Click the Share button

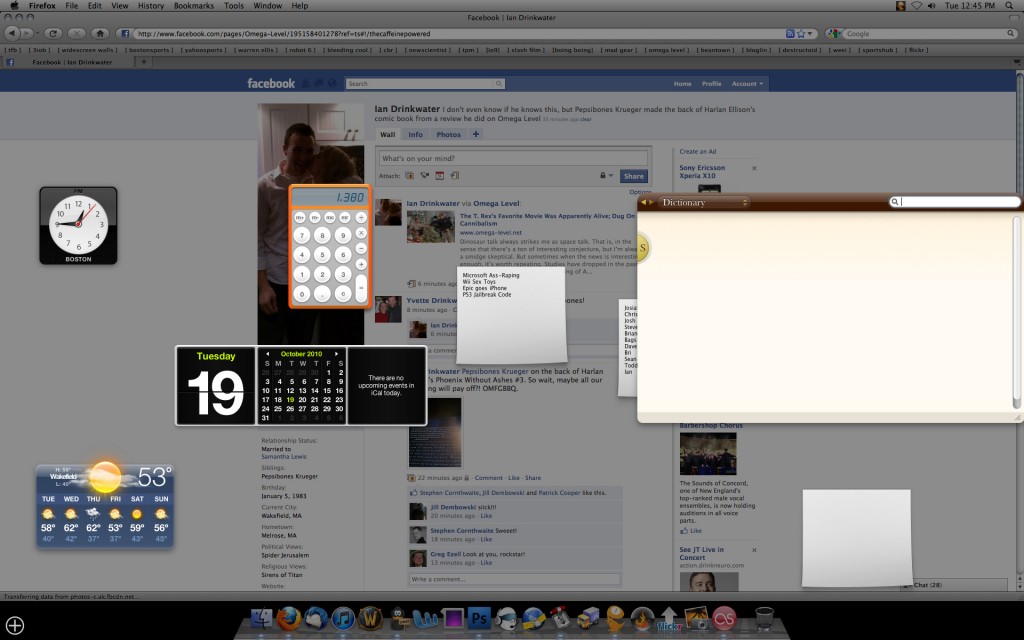coord(633,176)
